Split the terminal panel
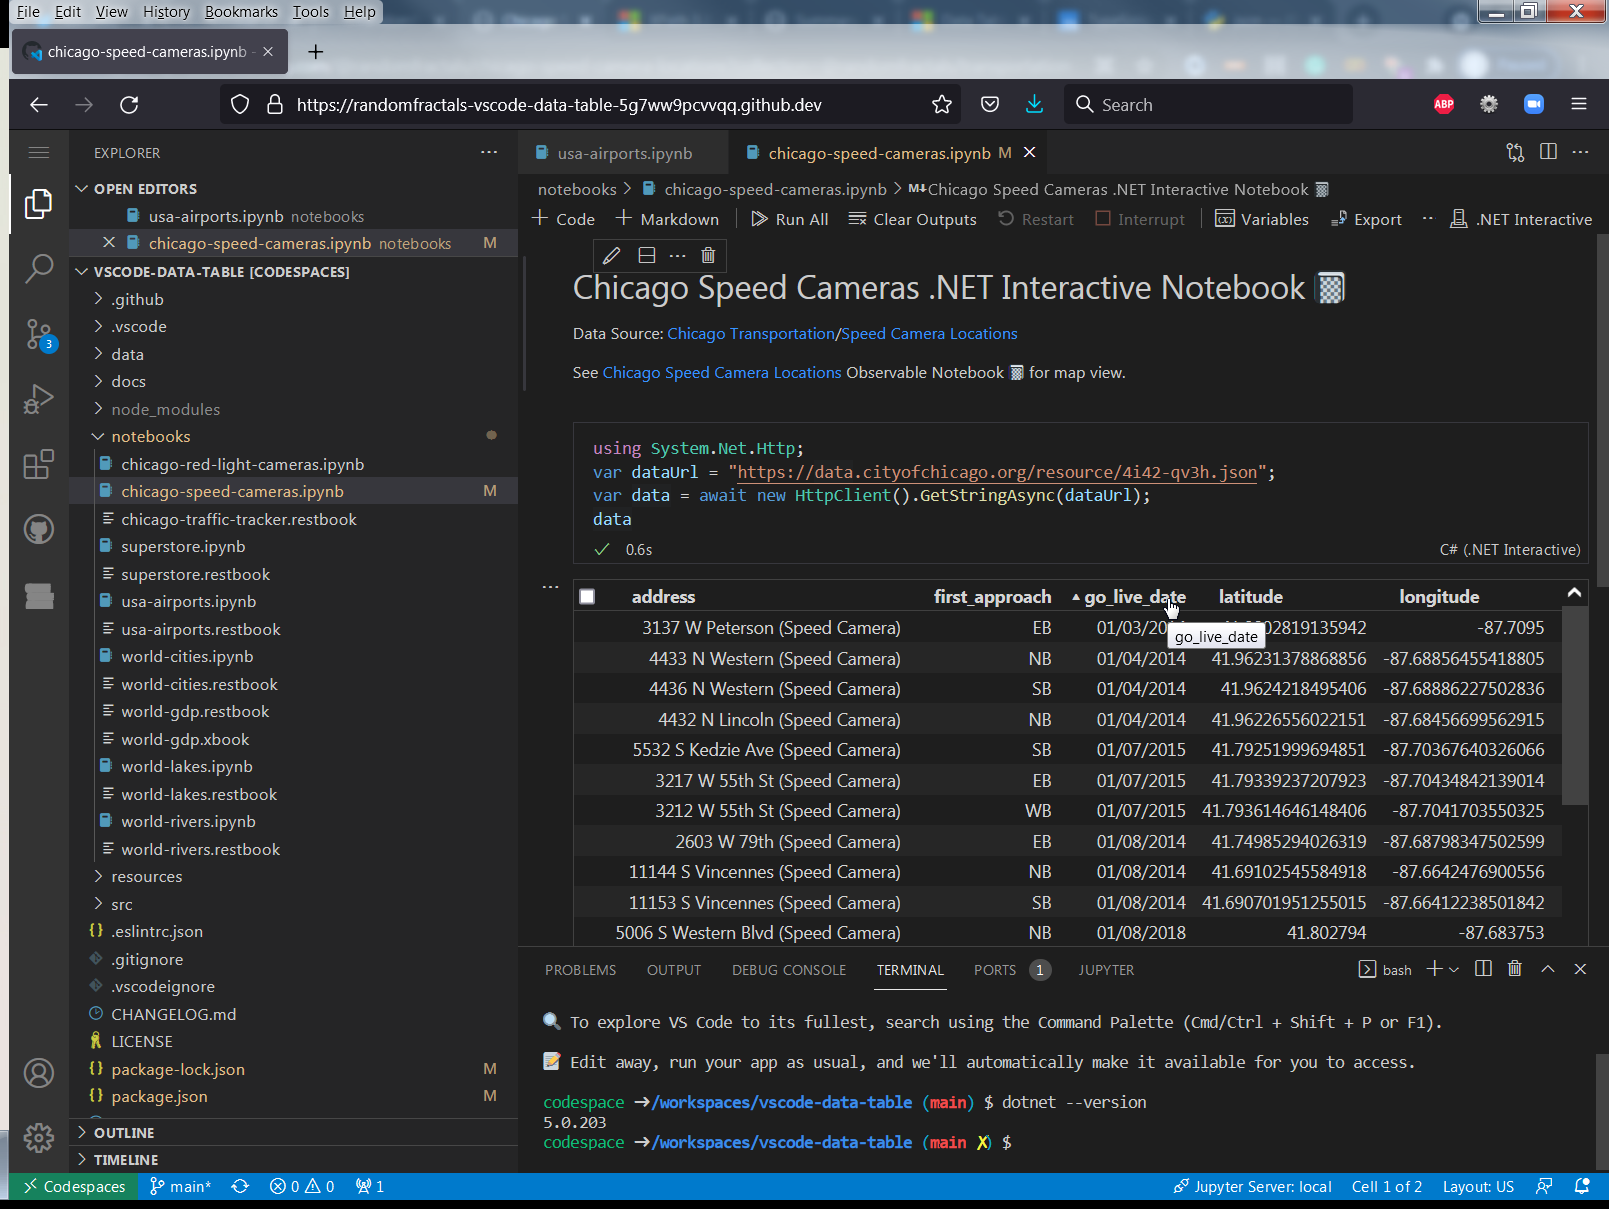The width and height of the screenshot is (1609, 1209). click(x=1484, y=969)
